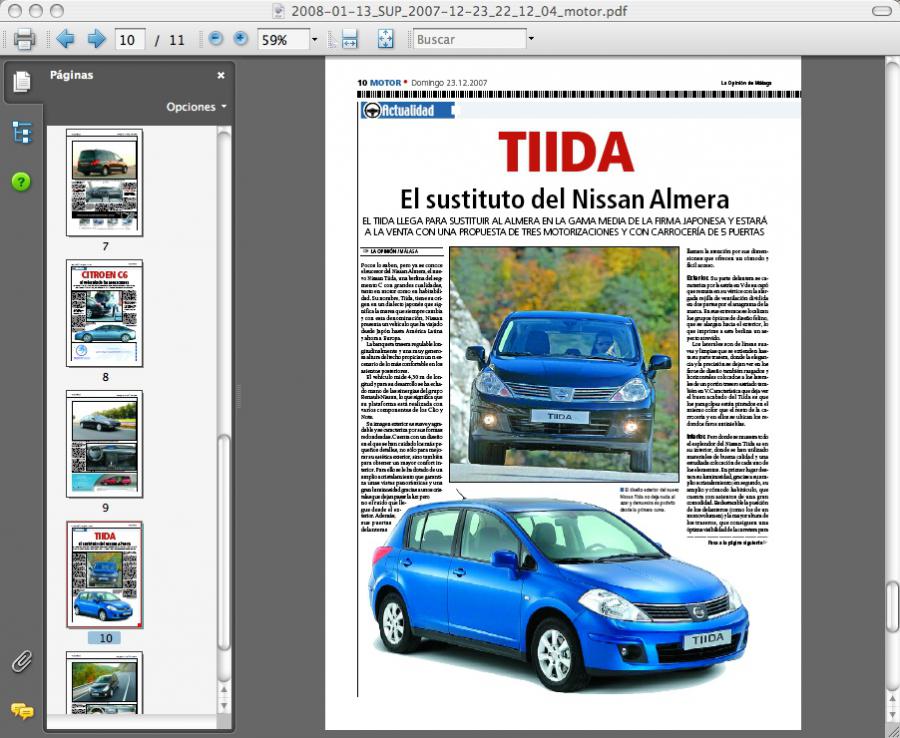Viewport: 900px width, 738px height.
Task: Open the zoom percentage dropdown arrow
Action: pos(314,40)
